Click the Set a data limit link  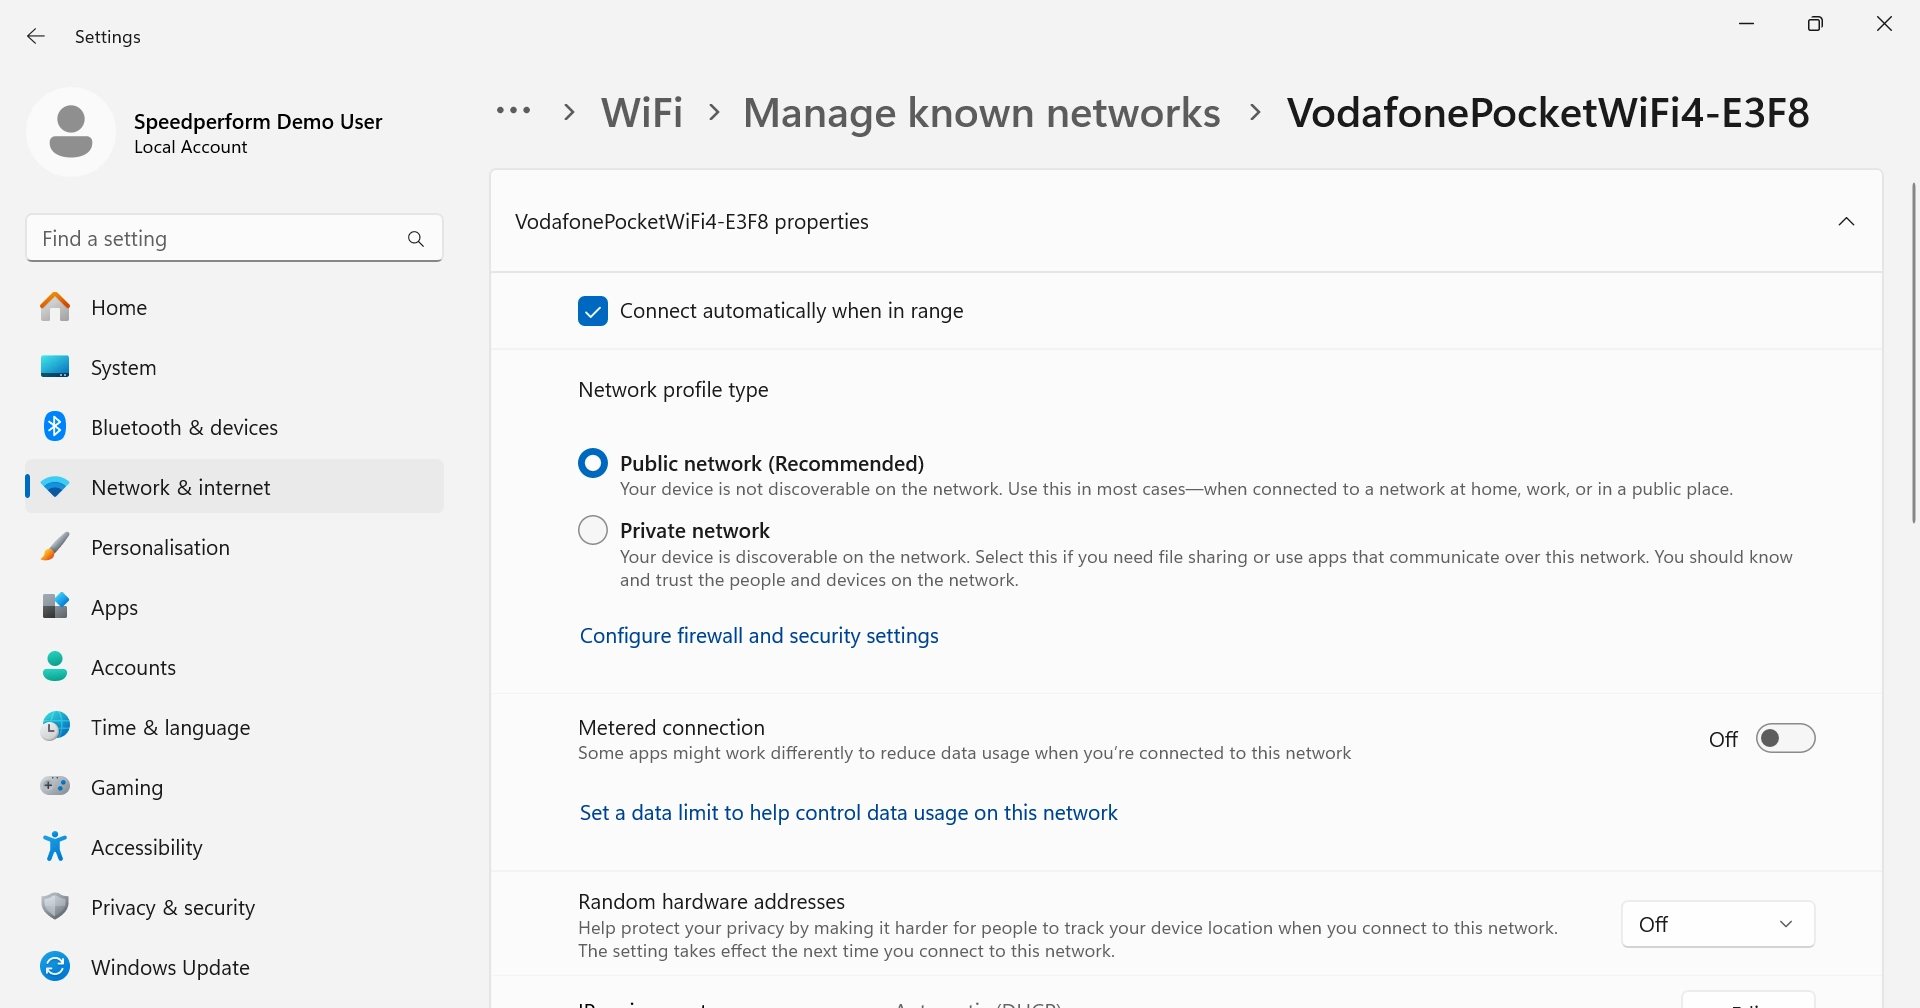(x=848, y=813)
